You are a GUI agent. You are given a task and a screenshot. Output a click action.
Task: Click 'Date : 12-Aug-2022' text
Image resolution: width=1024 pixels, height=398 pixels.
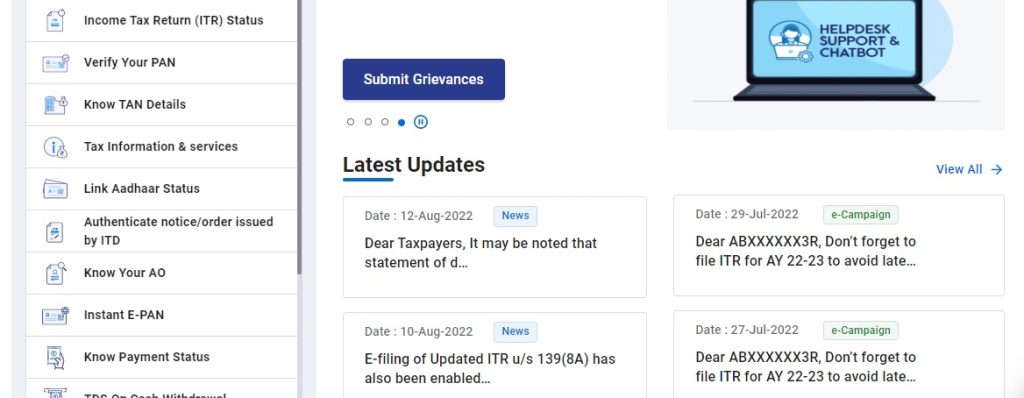click(419, 216)
